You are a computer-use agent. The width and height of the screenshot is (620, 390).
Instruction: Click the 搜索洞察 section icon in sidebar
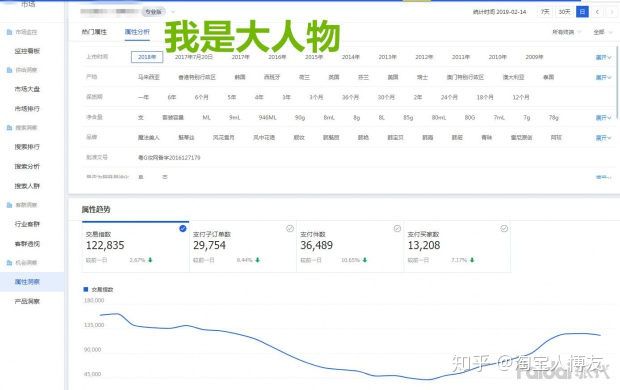click(9, 128)
